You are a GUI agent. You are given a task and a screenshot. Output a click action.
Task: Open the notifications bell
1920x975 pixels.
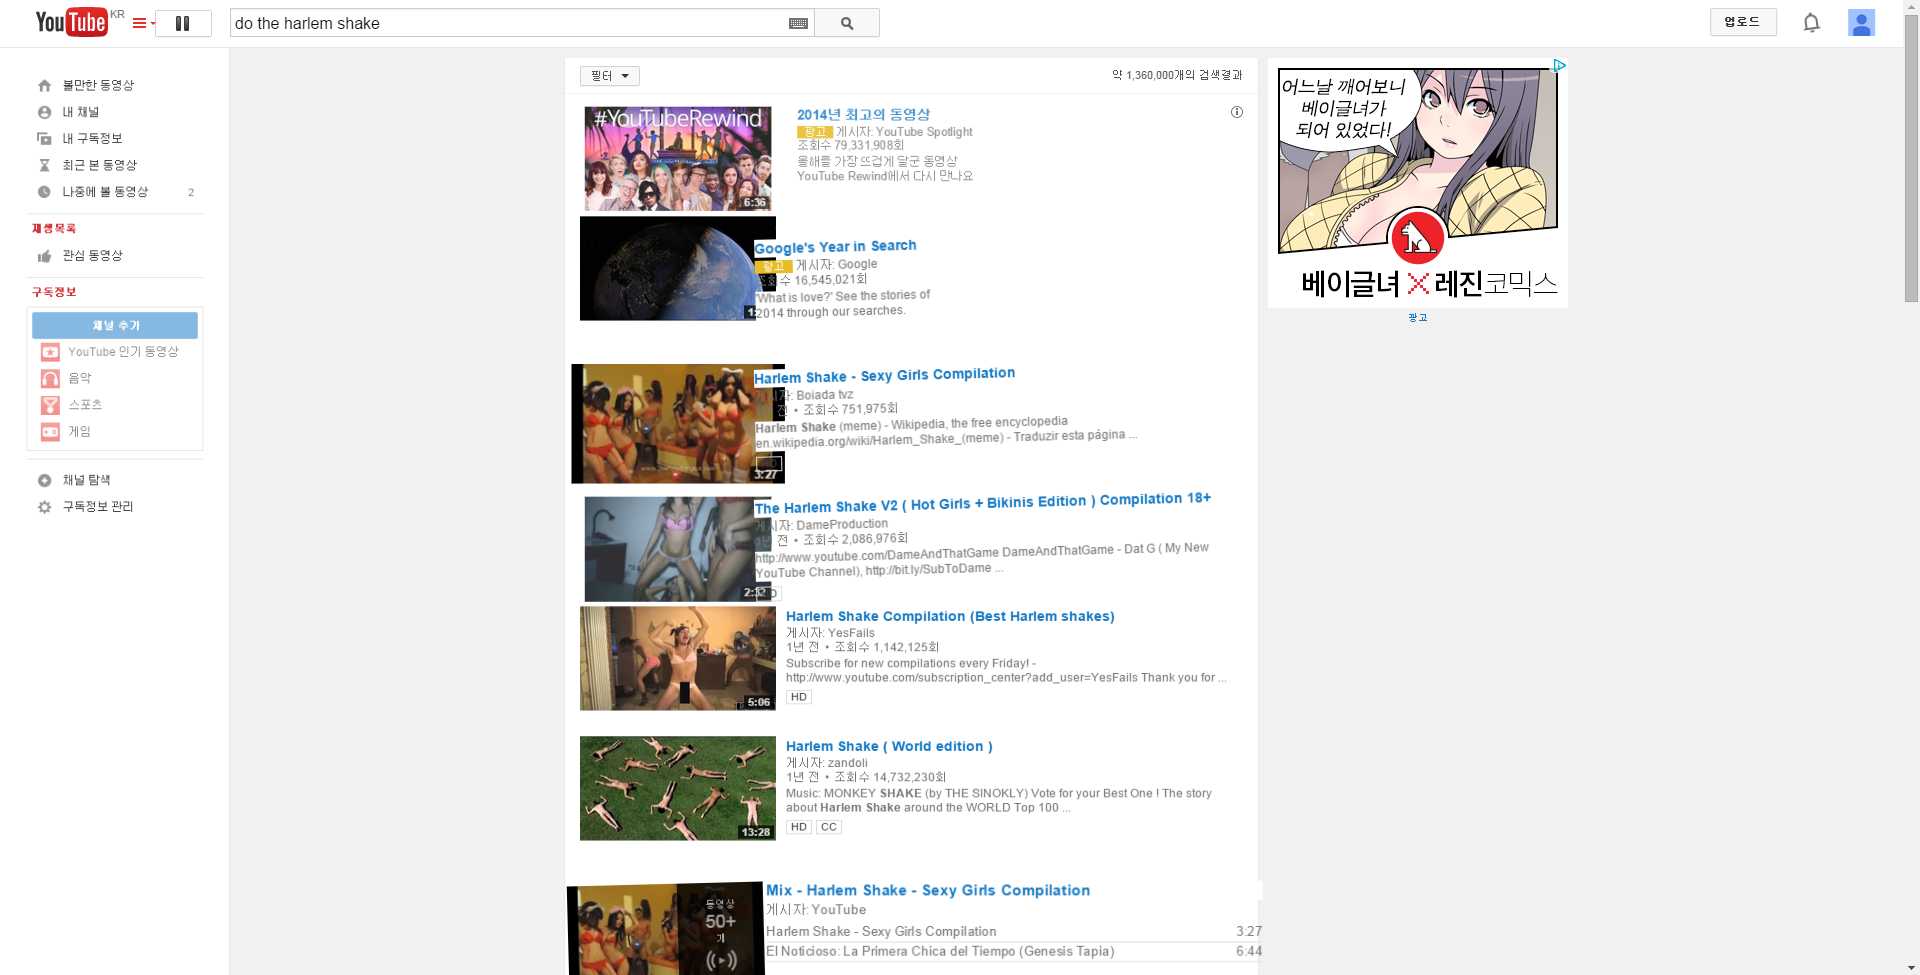coord(1811,23)
